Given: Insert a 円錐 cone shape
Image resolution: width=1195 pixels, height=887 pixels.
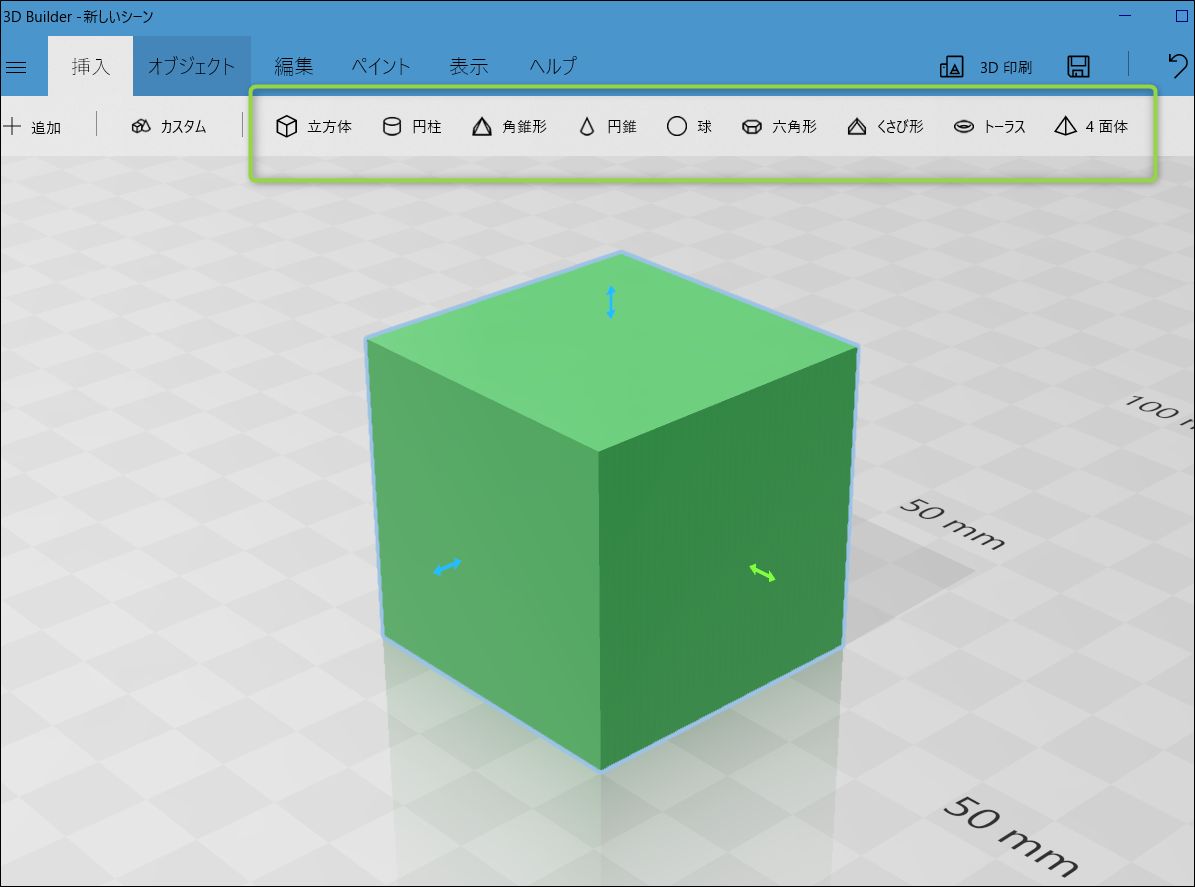Looking at the screenshot, I should point(607,126).
